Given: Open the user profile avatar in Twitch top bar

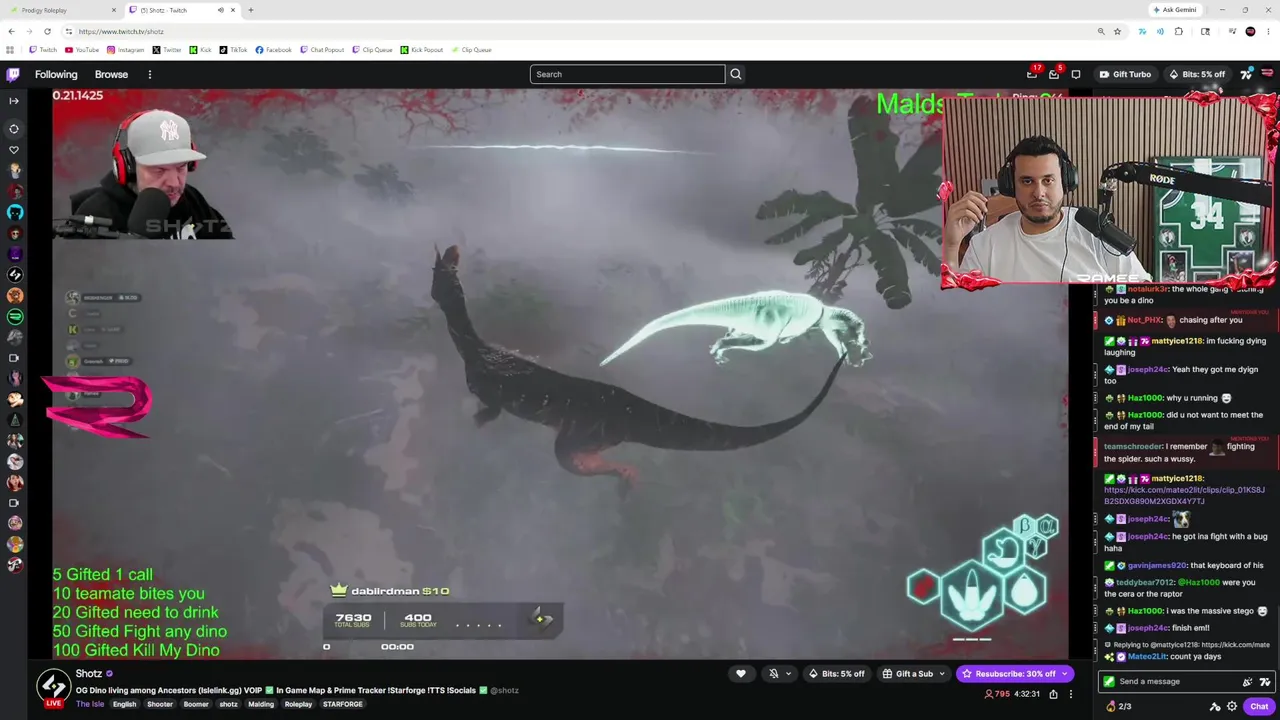Looking at the screenshot, I should 1268,74.
